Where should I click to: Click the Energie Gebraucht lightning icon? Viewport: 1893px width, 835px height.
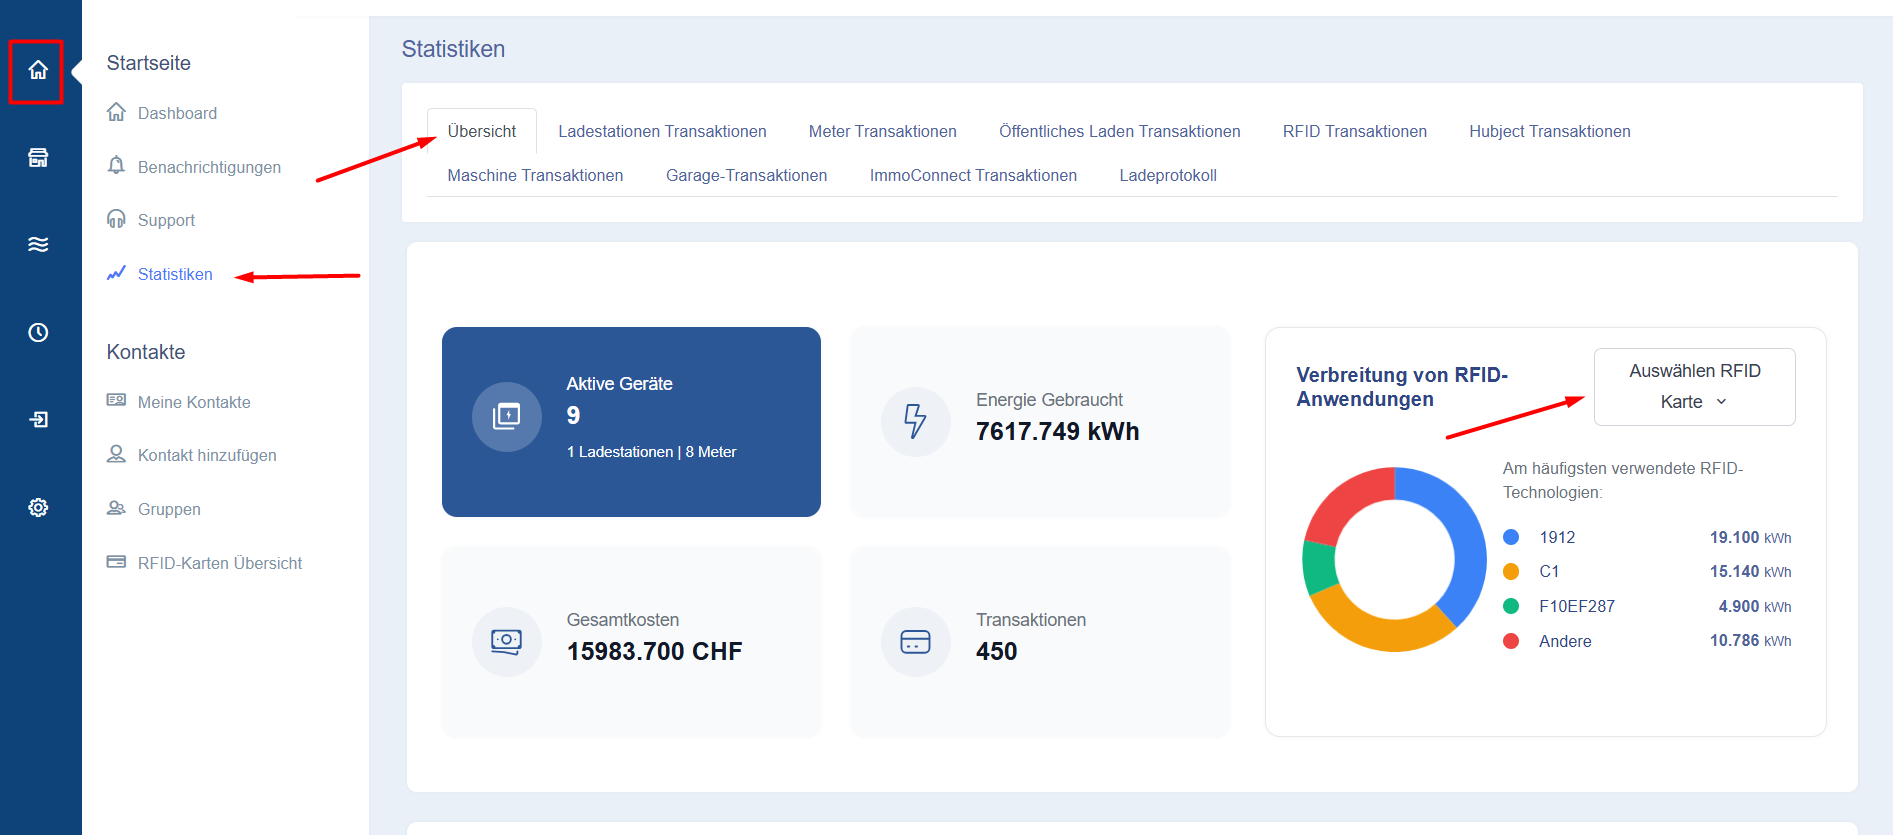point(915,421)
